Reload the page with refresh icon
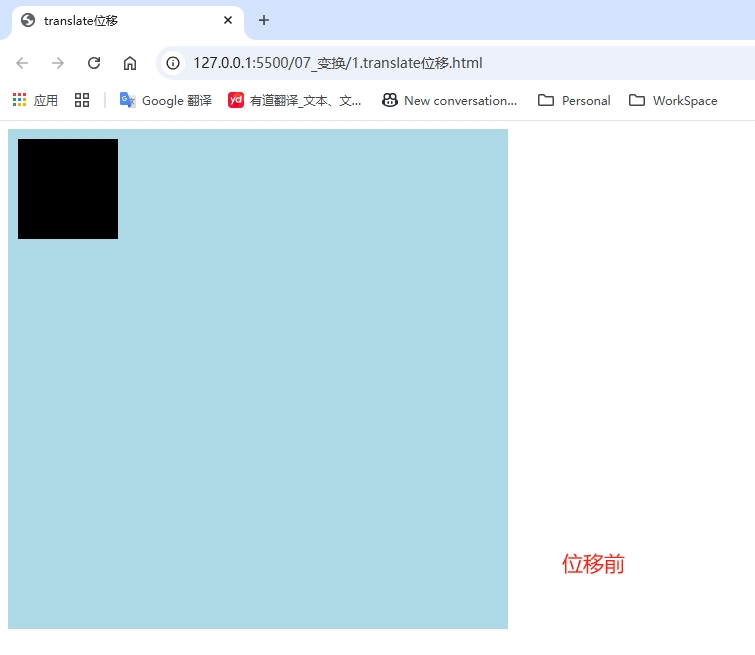The width and height of the screenshot is (755, 655). point(94,63)
